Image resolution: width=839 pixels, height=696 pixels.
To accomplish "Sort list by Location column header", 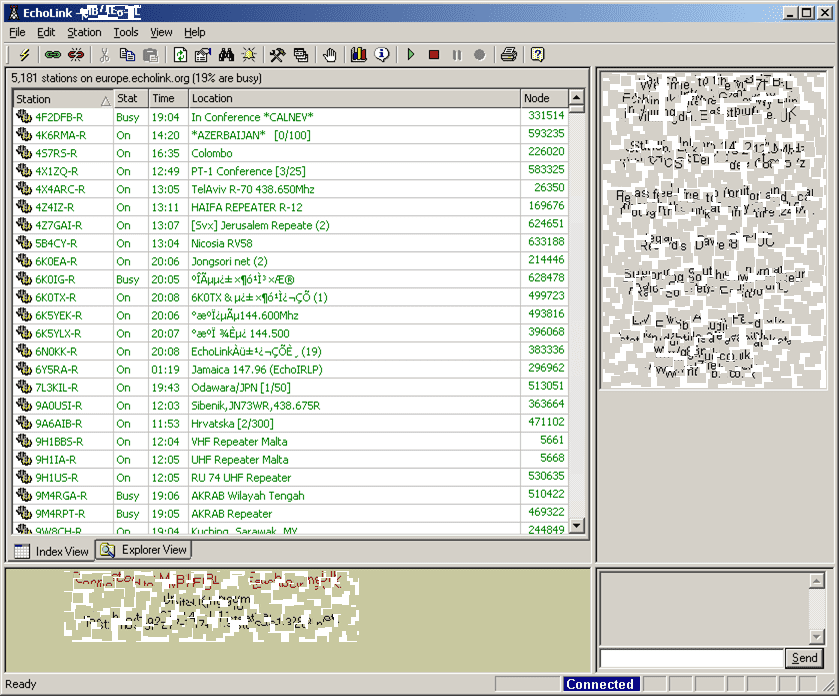I will point(354,98).
